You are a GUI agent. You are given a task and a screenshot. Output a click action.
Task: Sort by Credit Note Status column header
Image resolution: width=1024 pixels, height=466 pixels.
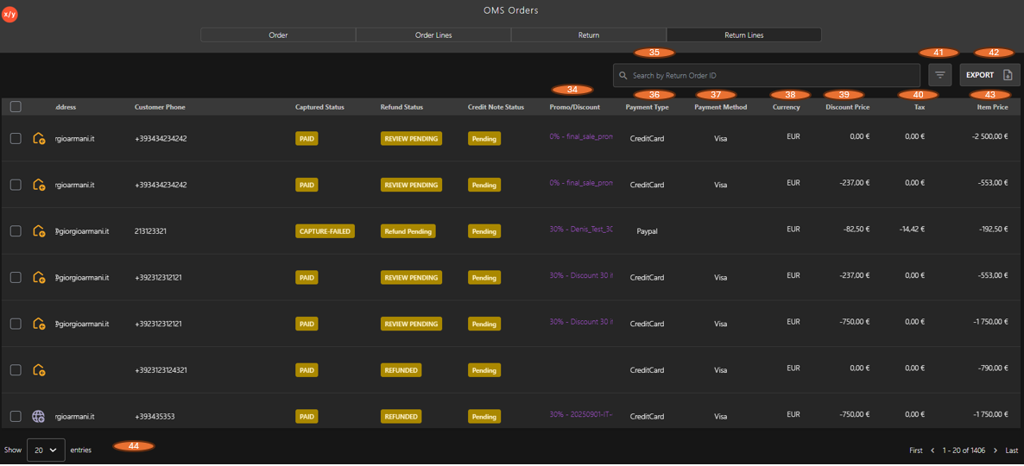(x=496, y=107)
